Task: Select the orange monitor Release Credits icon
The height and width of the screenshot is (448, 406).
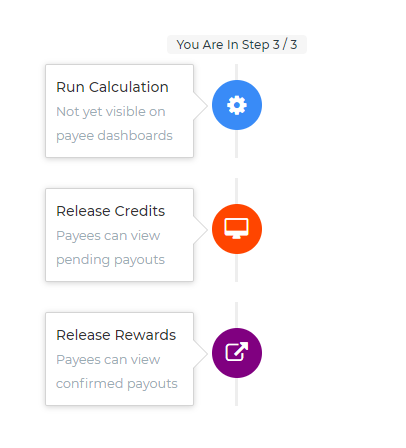Action: (237, 229)
